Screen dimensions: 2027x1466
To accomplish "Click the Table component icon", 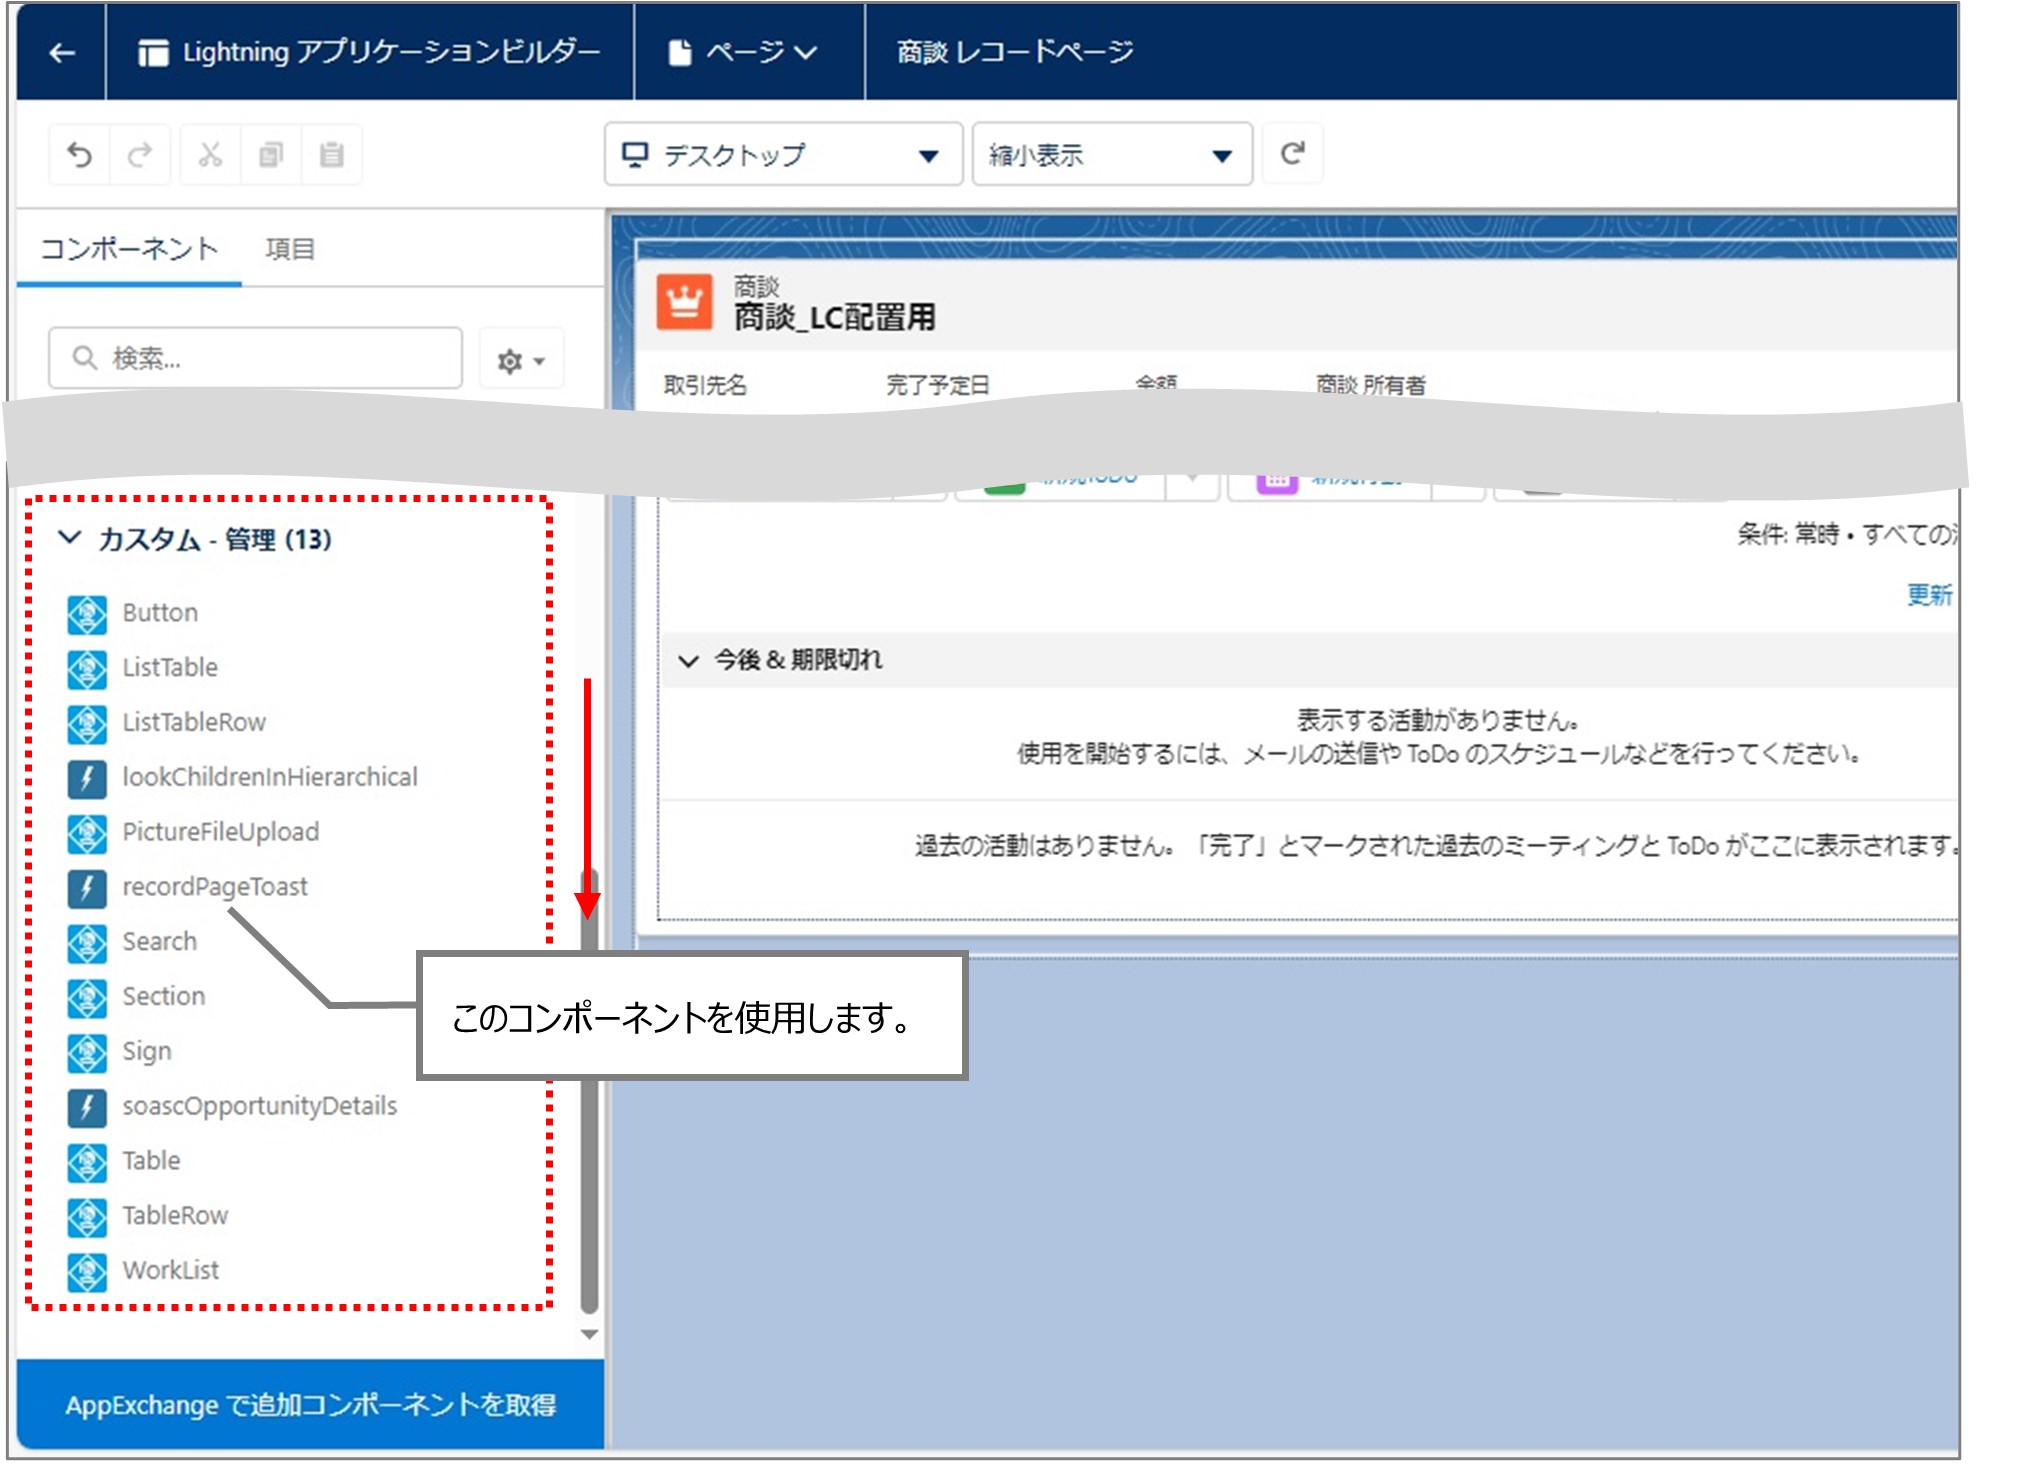I will click(87, 1162).
